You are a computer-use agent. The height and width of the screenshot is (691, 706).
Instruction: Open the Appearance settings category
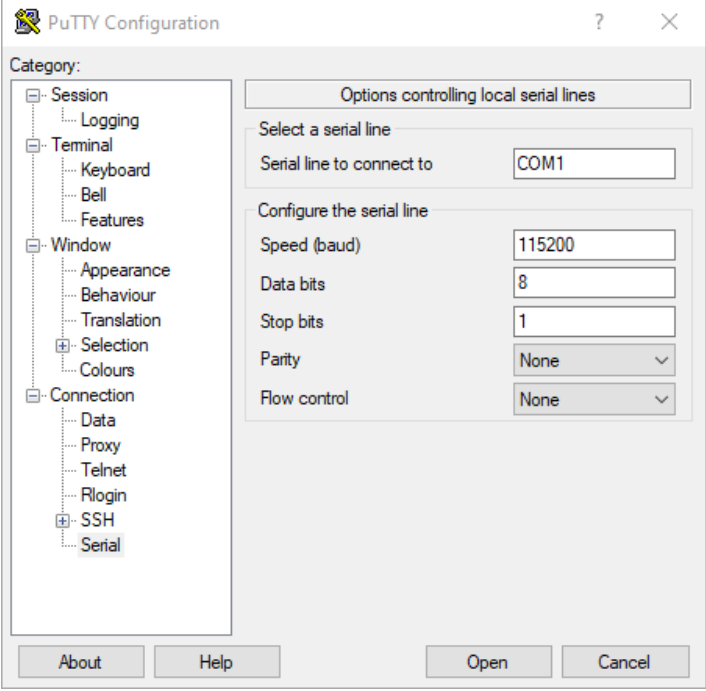tap(126, 270)
